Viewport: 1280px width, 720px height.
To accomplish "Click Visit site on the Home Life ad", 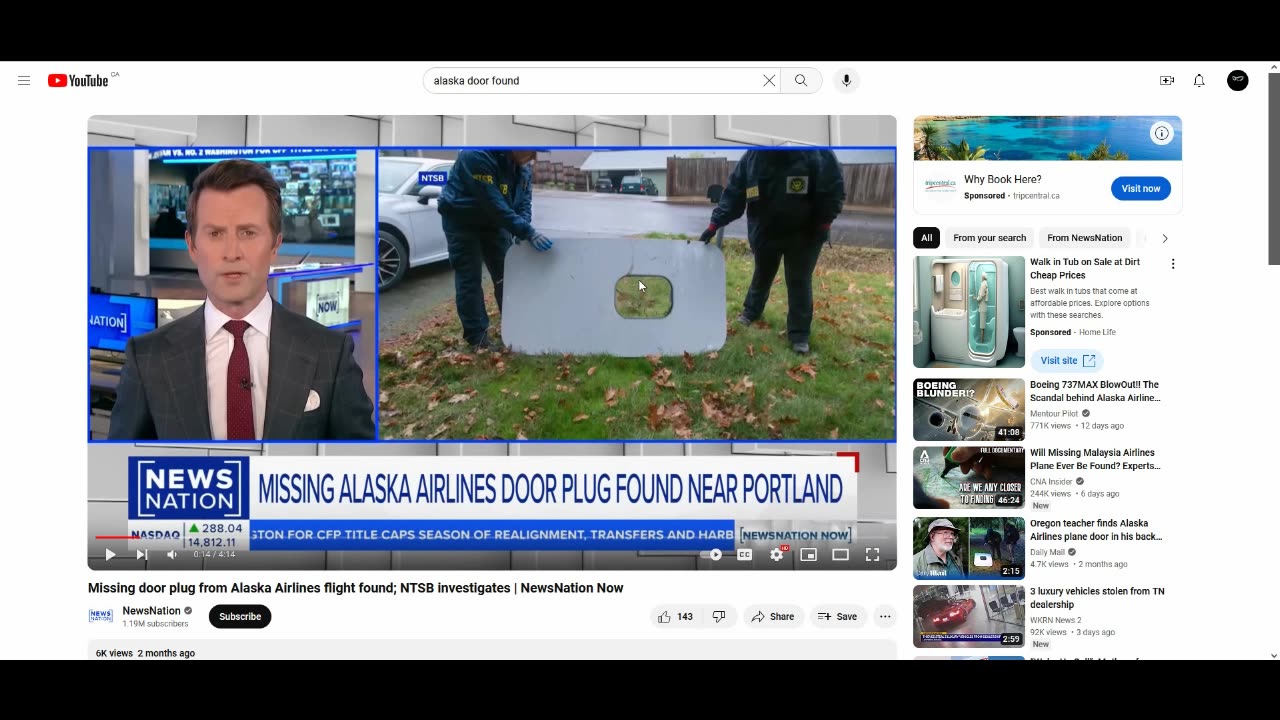I will [x=1067, y=361].
